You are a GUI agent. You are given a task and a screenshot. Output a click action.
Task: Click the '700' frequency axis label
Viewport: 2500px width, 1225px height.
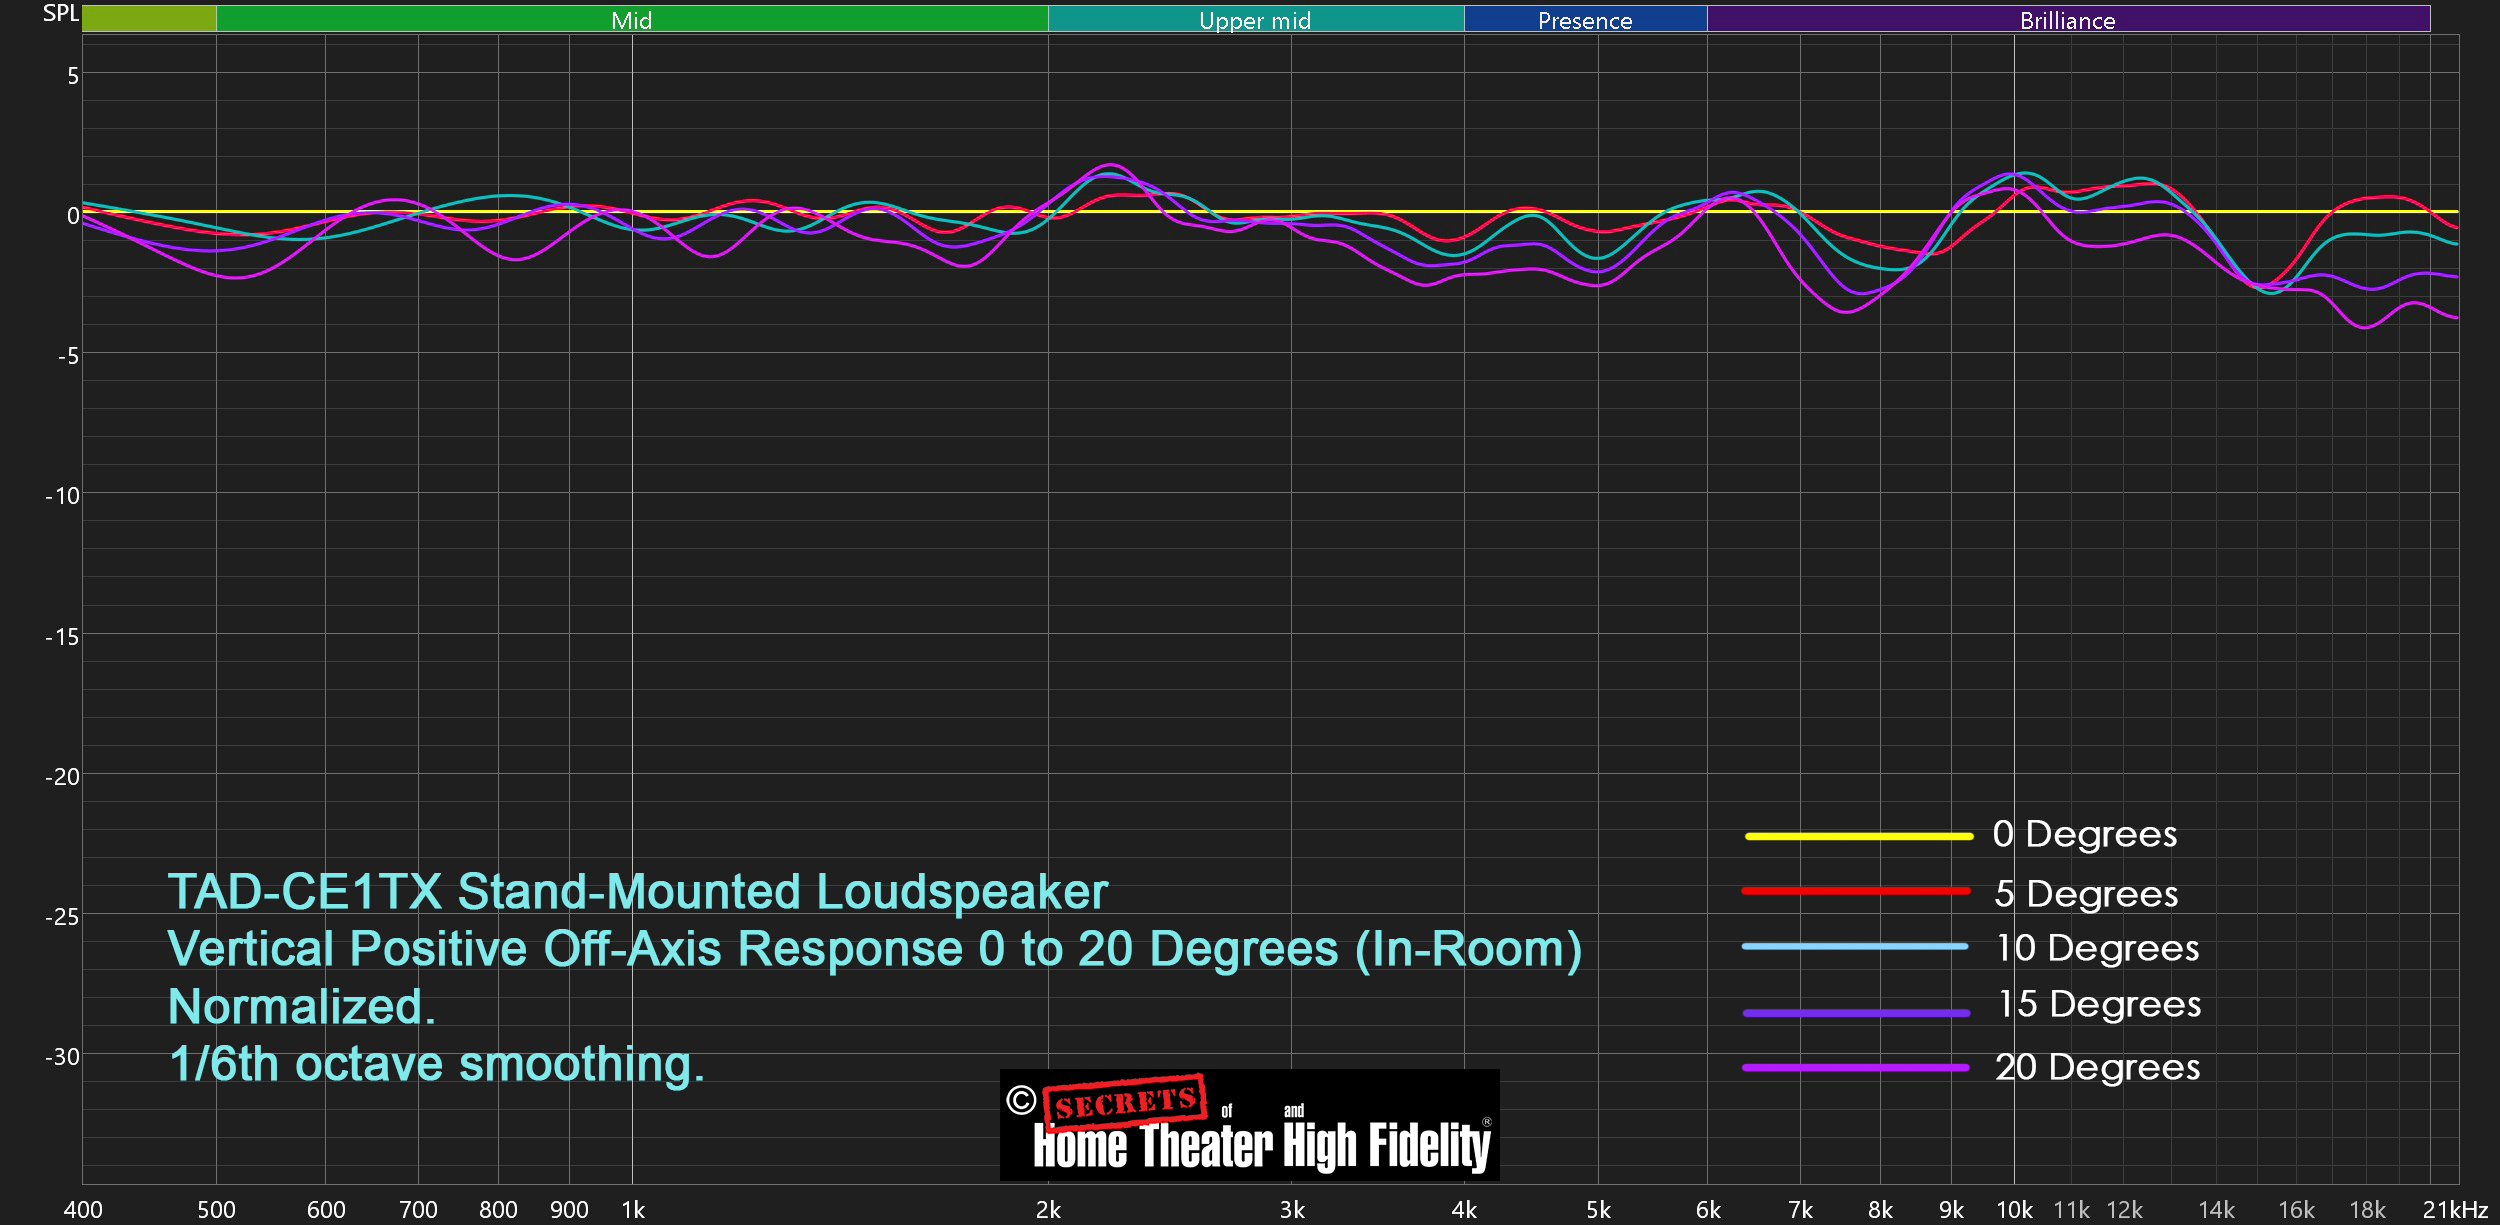(x=418, y=1210)
